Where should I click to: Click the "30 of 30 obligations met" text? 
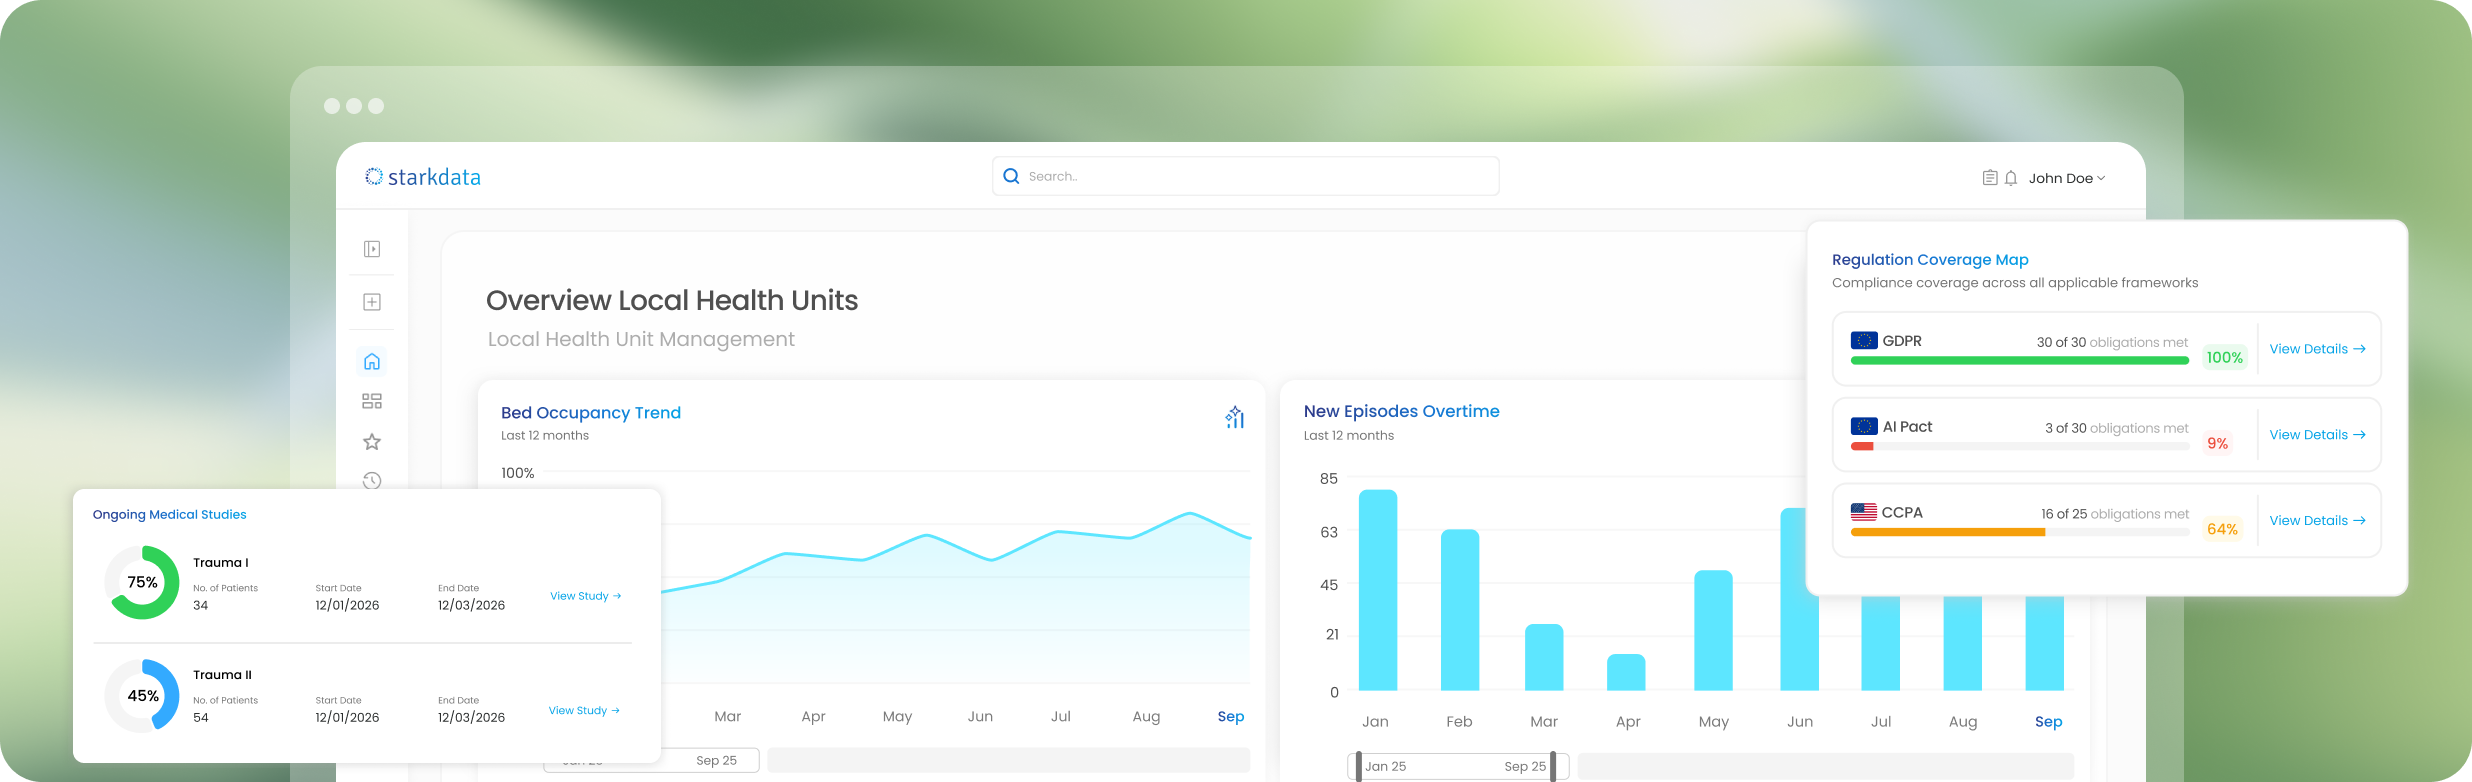[x=2112, y=342]
